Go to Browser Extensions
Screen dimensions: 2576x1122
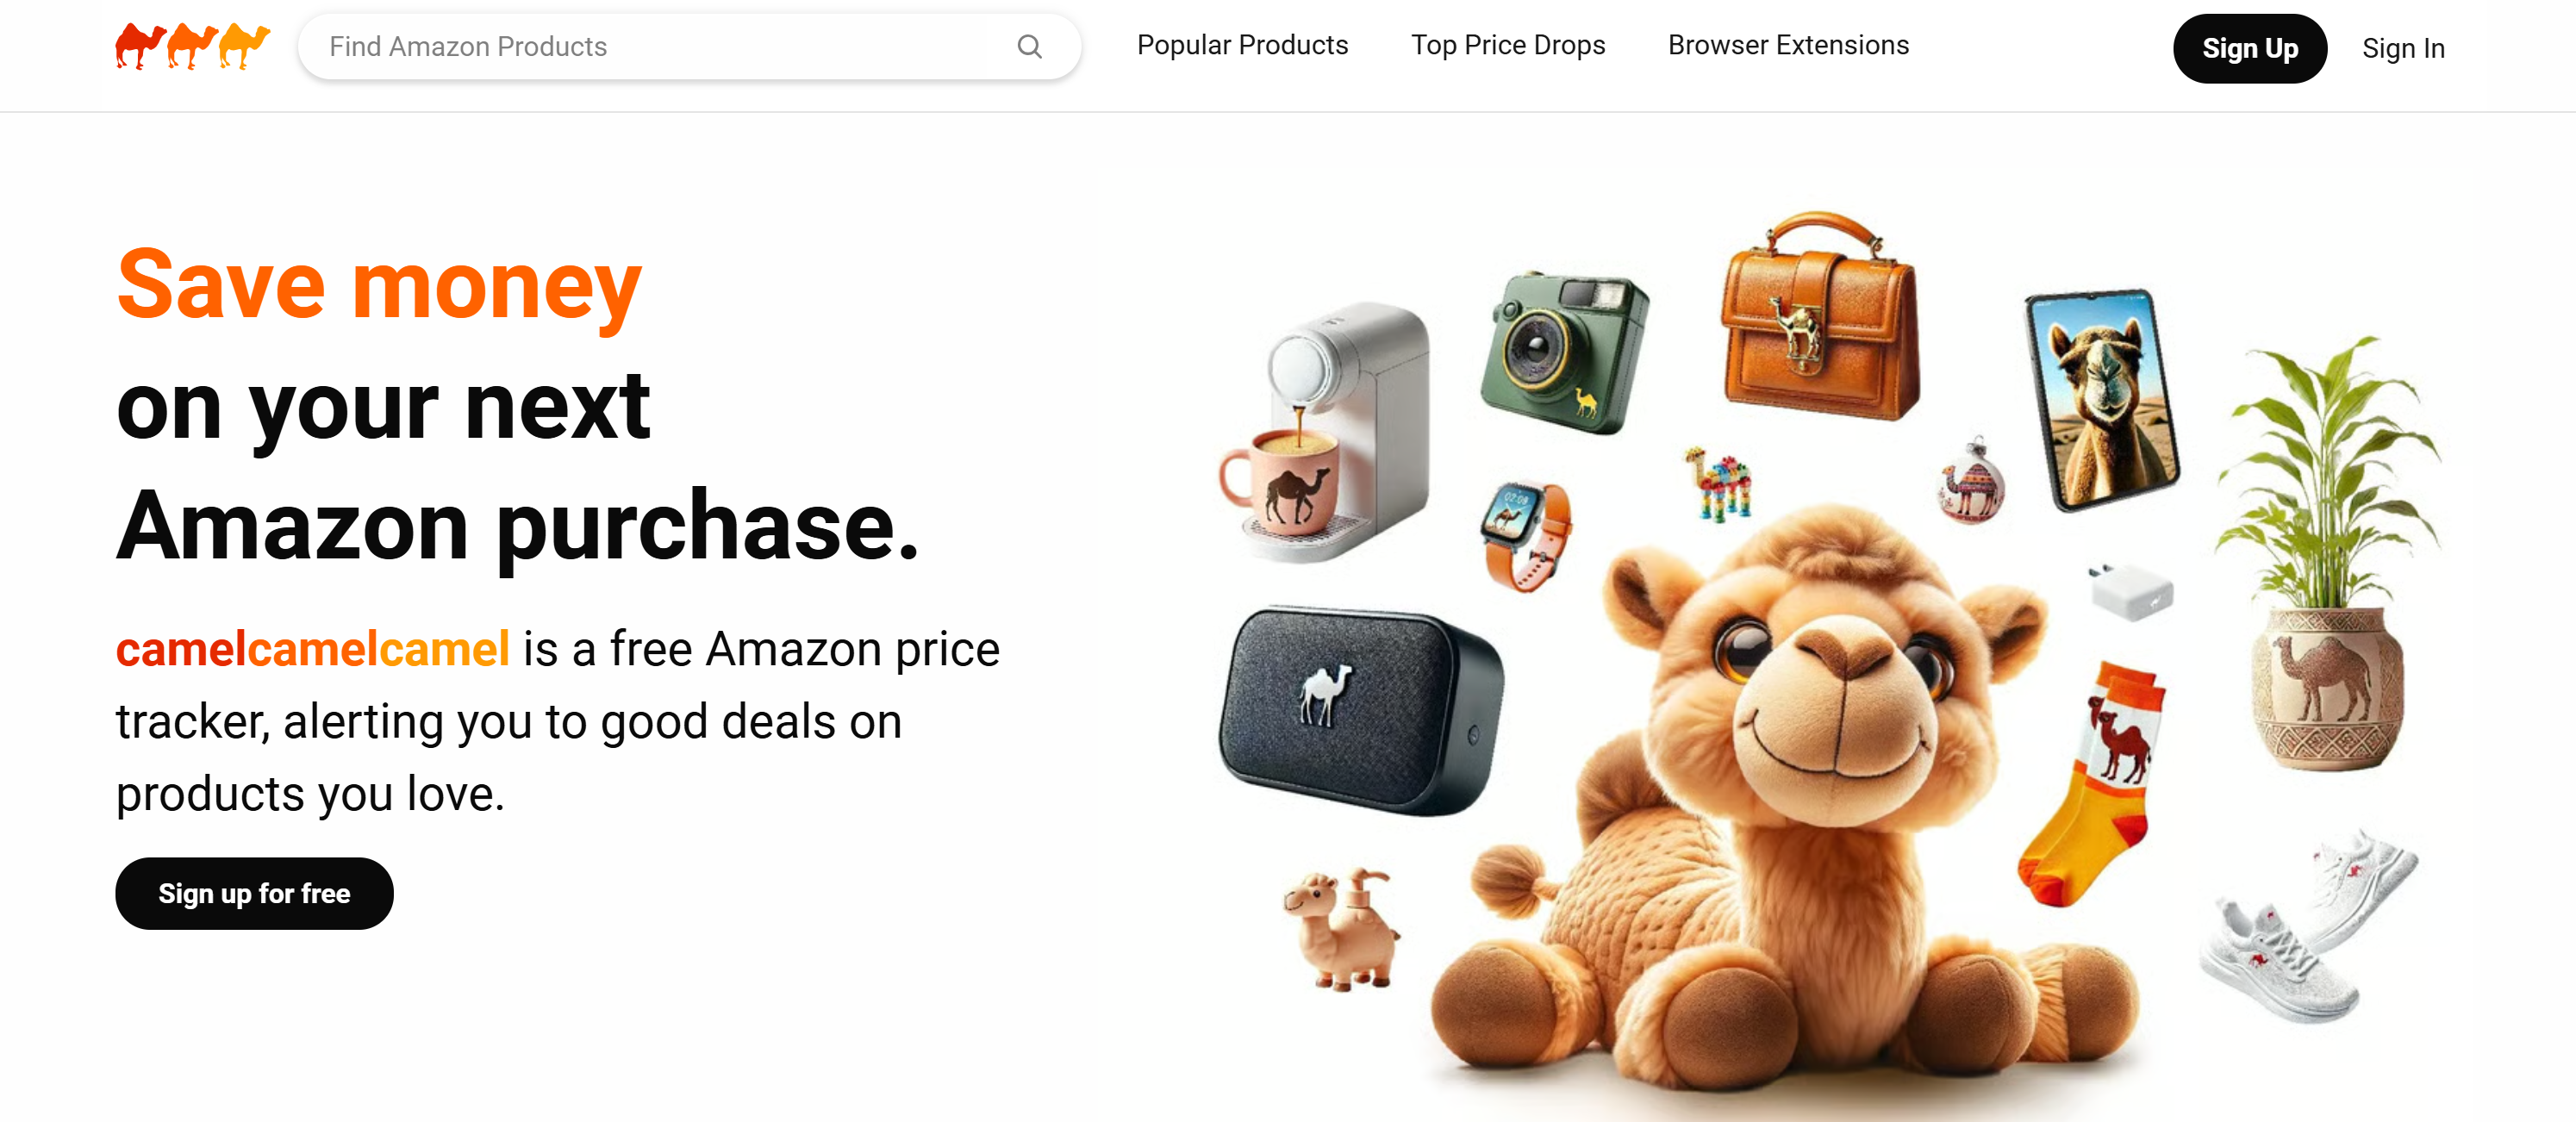1788,45
